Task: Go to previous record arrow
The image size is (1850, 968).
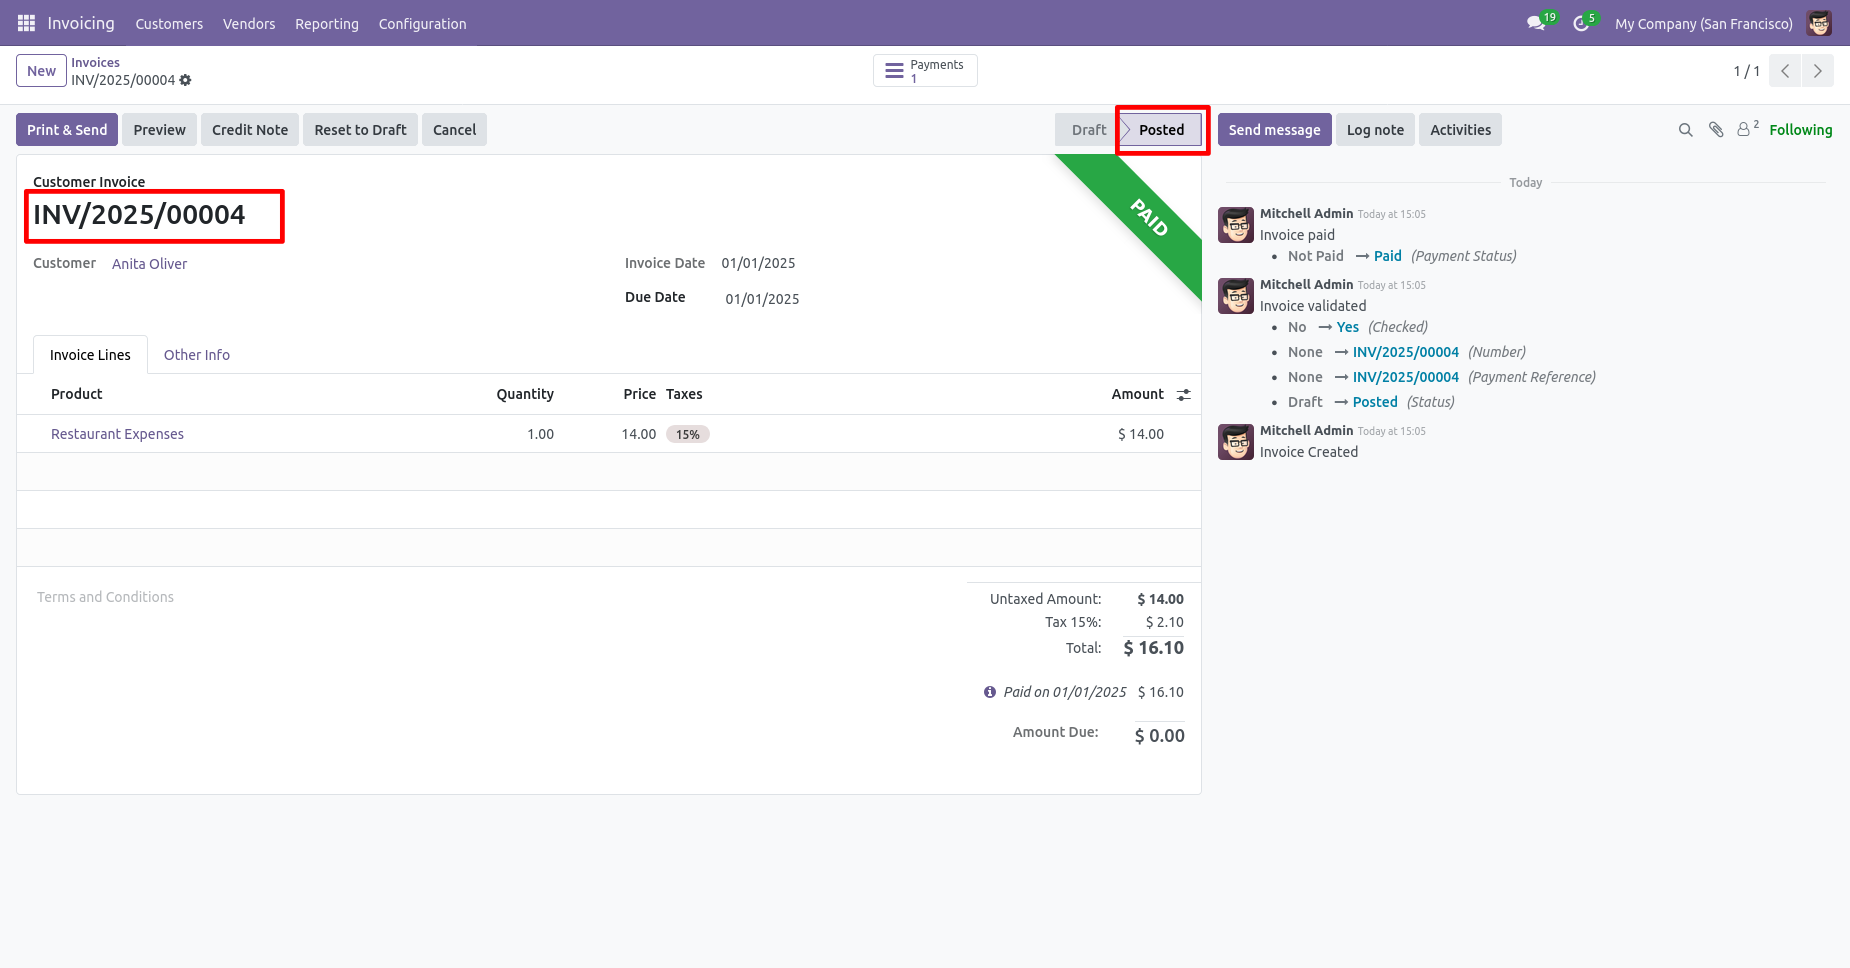Action: tap(1785, 71)
